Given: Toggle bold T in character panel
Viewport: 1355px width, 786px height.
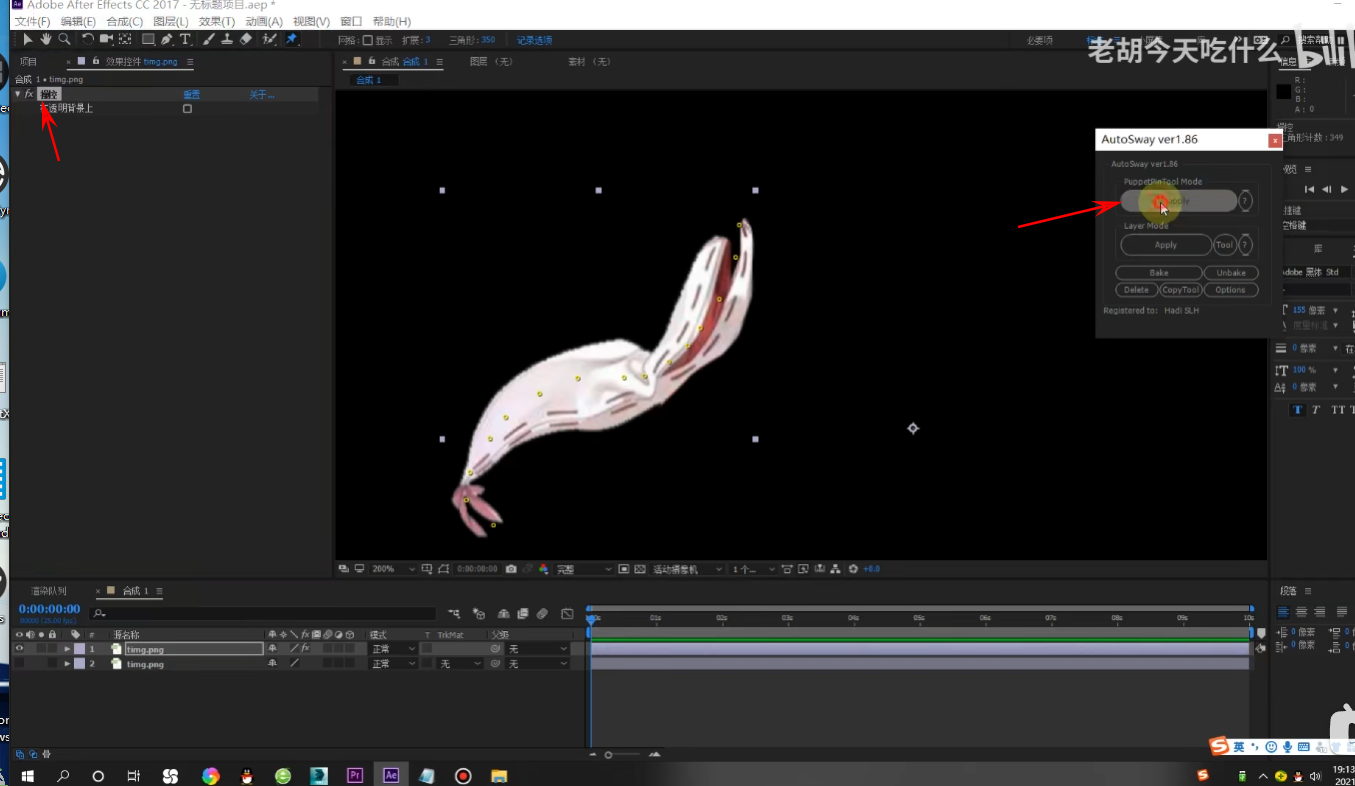Looking at the screenshot, I should [1298, 410].
